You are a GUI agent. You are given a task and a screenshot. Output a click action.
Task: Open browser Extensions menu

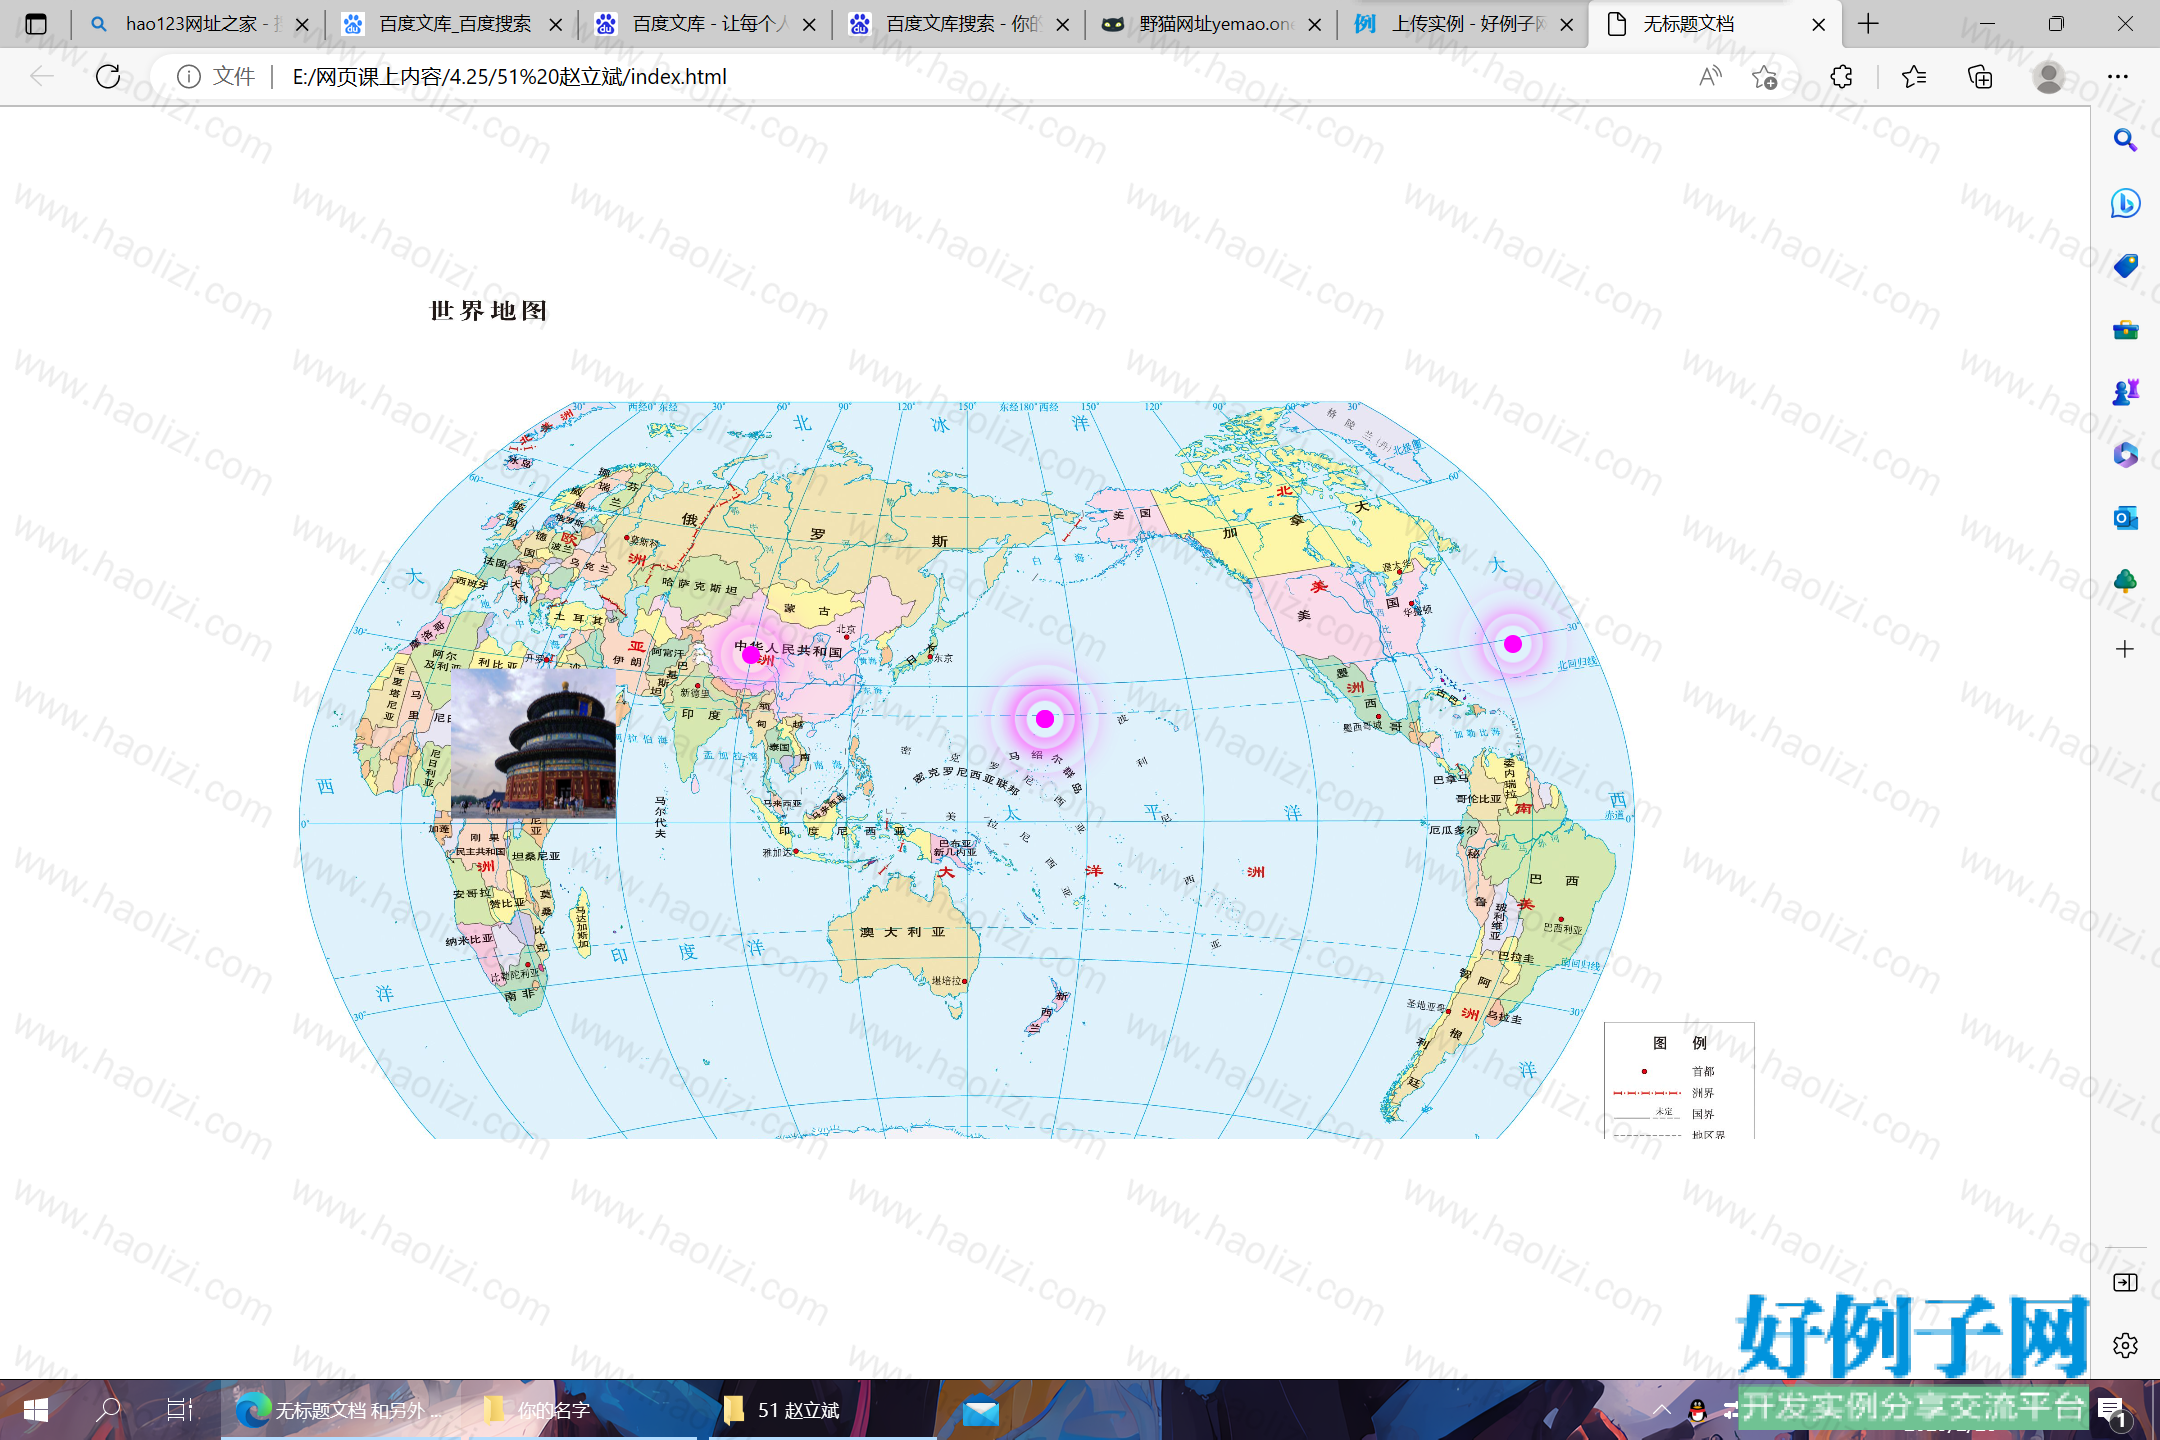click(1841, 76)
